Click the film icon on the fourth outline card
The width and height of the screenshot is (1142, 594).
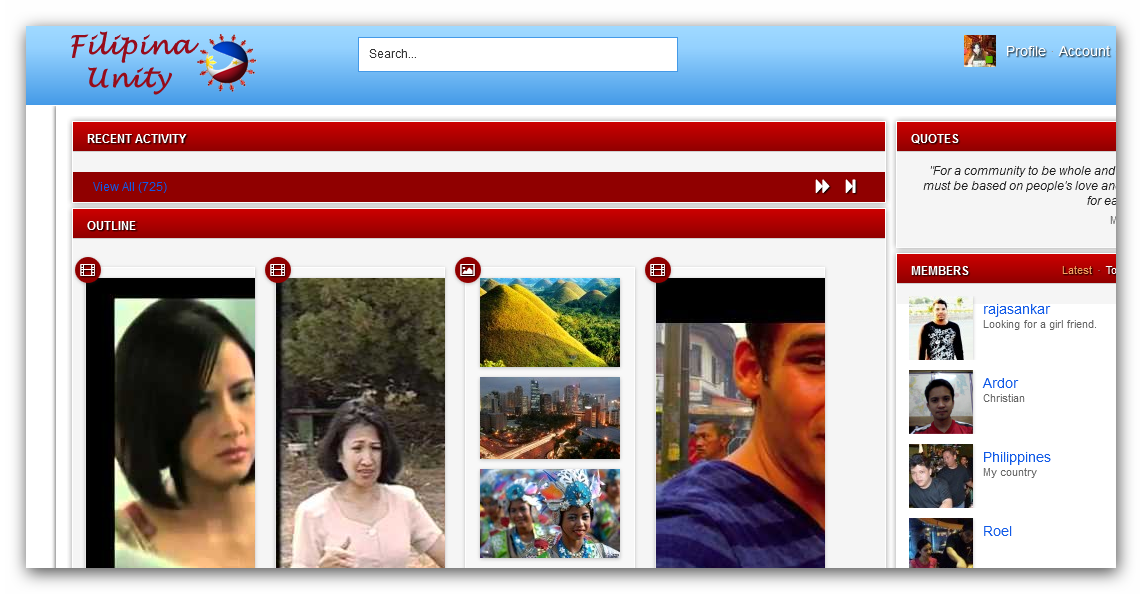tap(658, 270)
